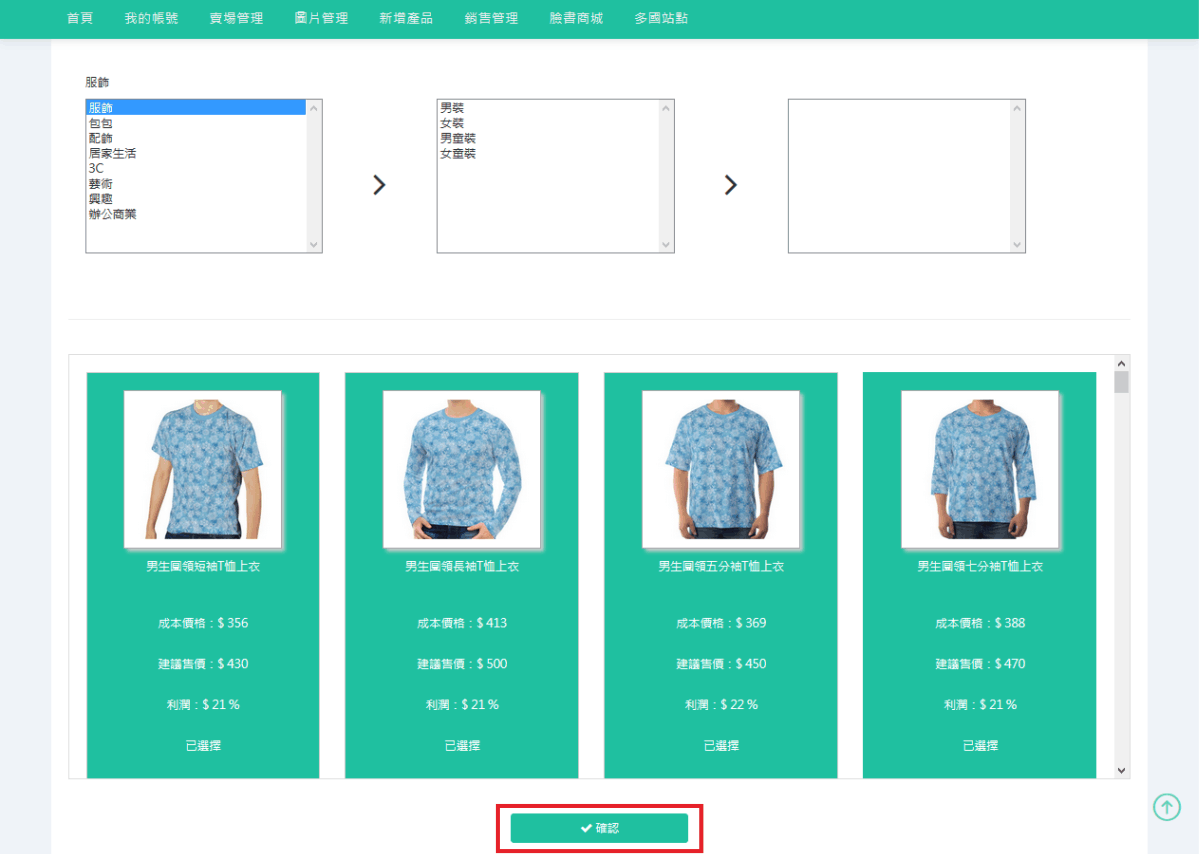
Task: Click the 七分袖 T-shirt thumbnail
Action: 979,468
